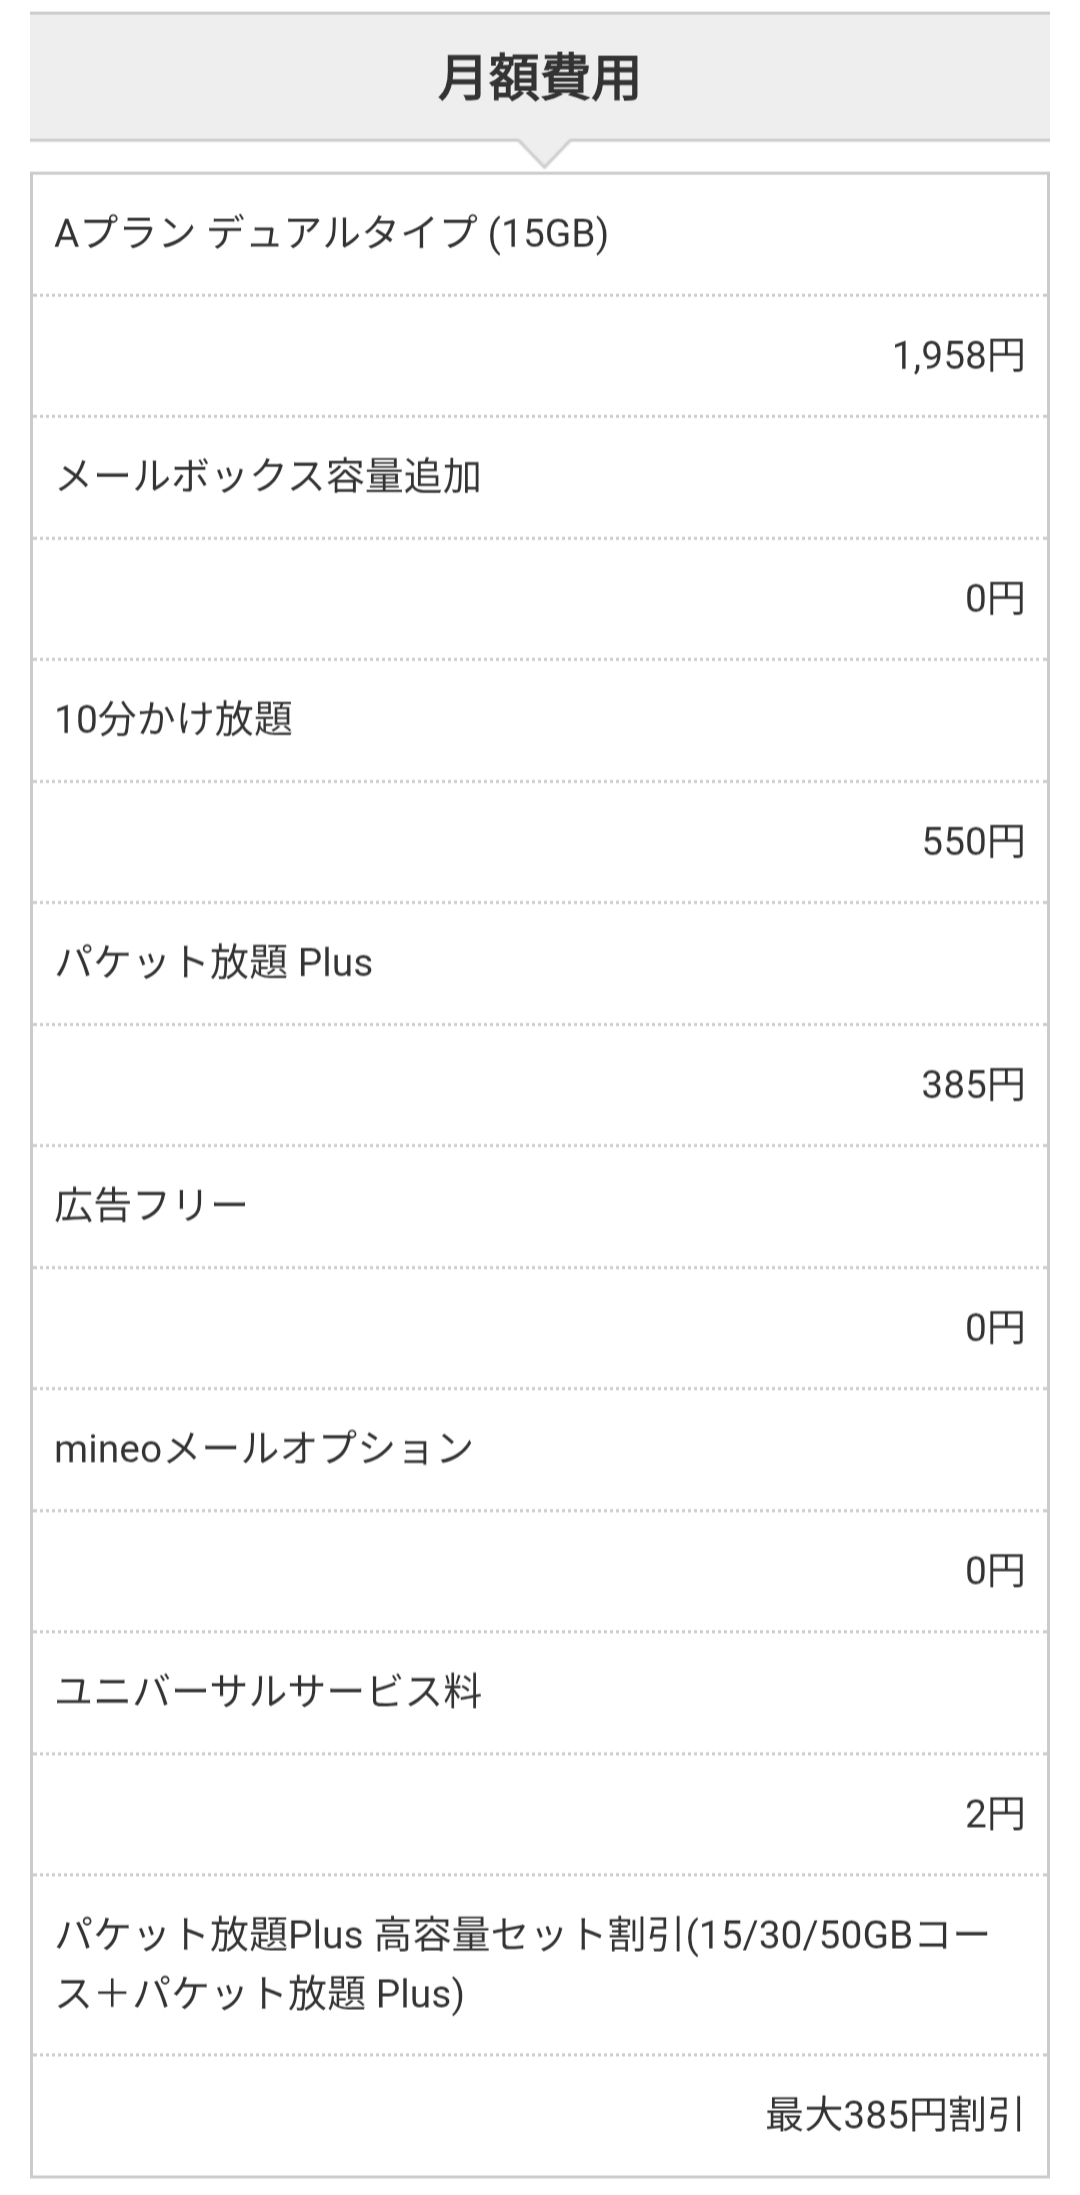Viewport: 1080px width, 2195px height.
Task: Click the 0円 fee under 広告フリー
Action: tap(994, 1328)
